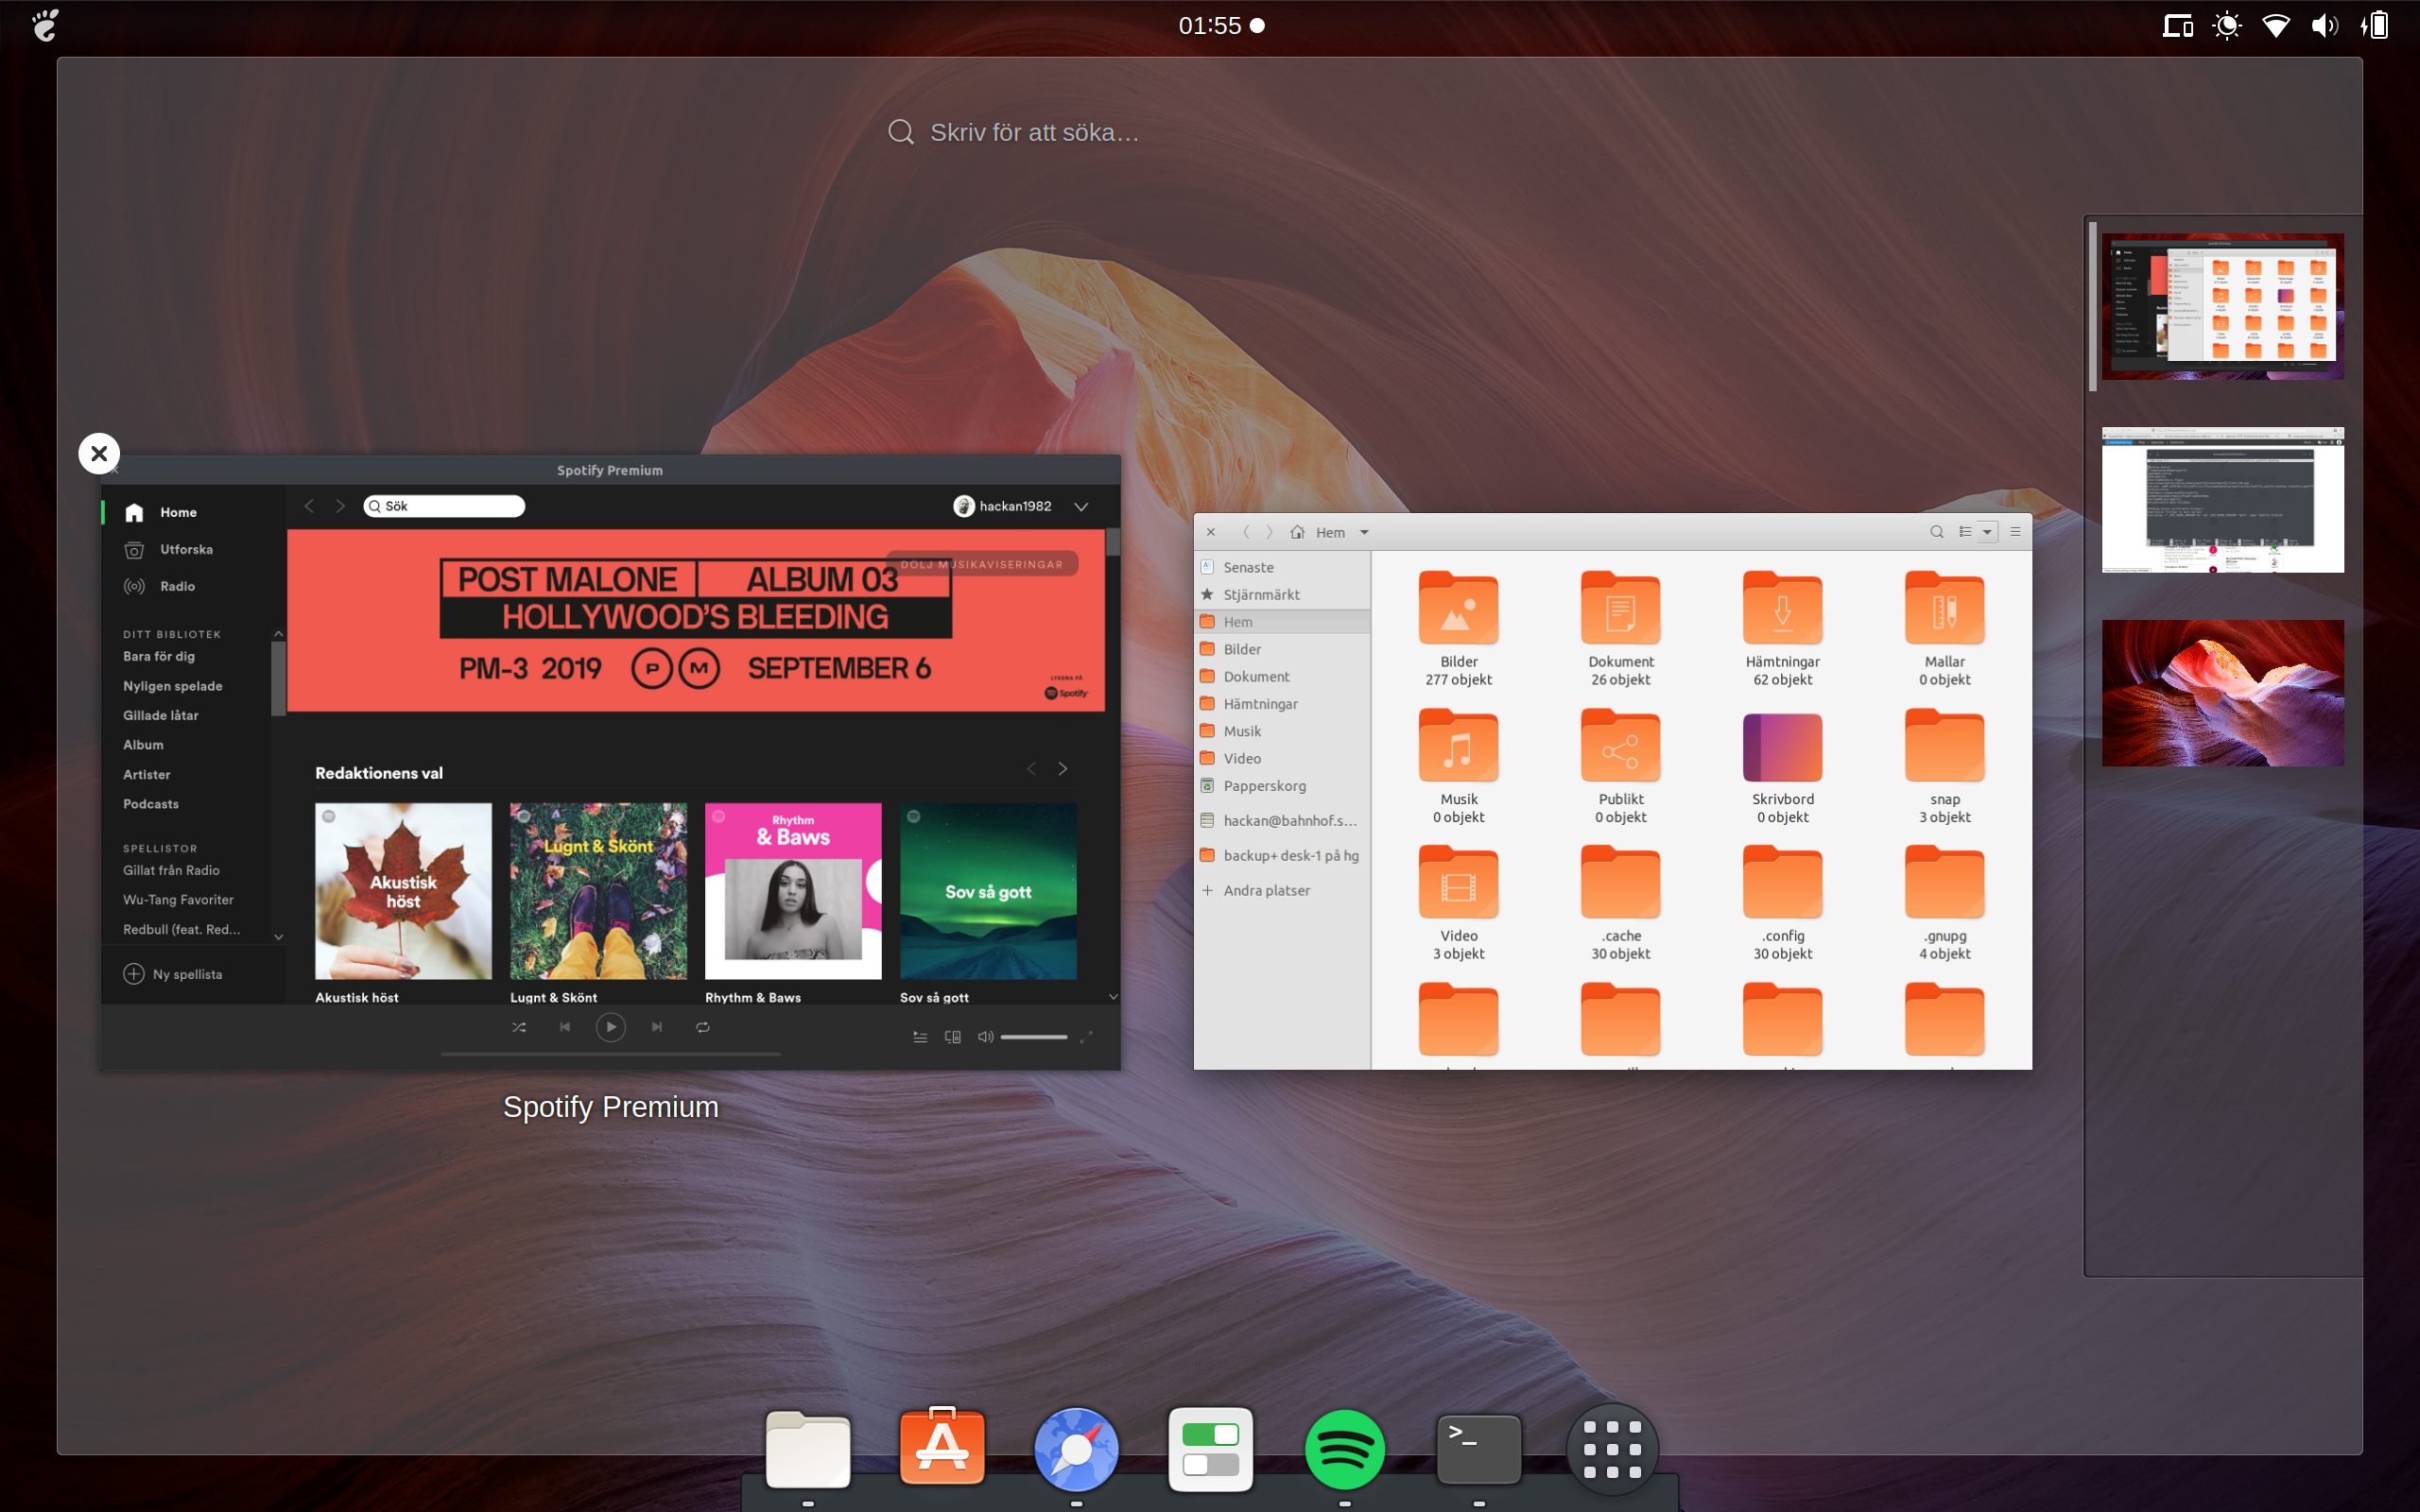Click the Spotify 'Sök' search box
The image size is (2420, 1512).
pyautogui.click(x=444, y=506)
